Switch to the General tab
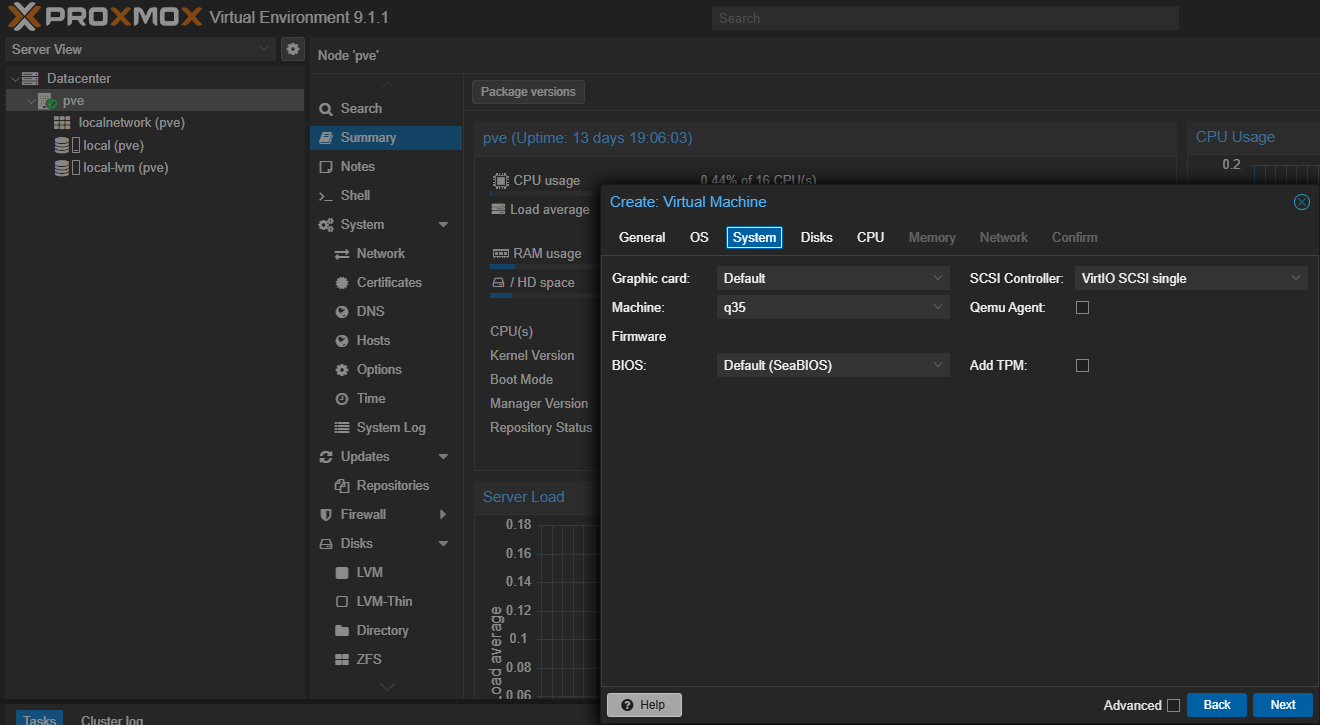1320x725 pixels. [642, 237]
